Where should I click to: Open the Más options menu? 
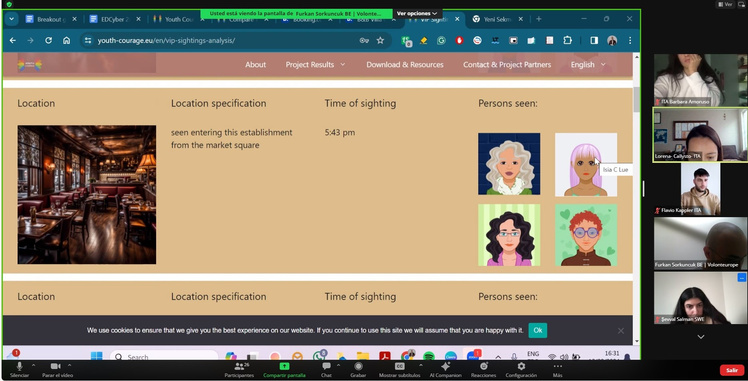[557, 370]
